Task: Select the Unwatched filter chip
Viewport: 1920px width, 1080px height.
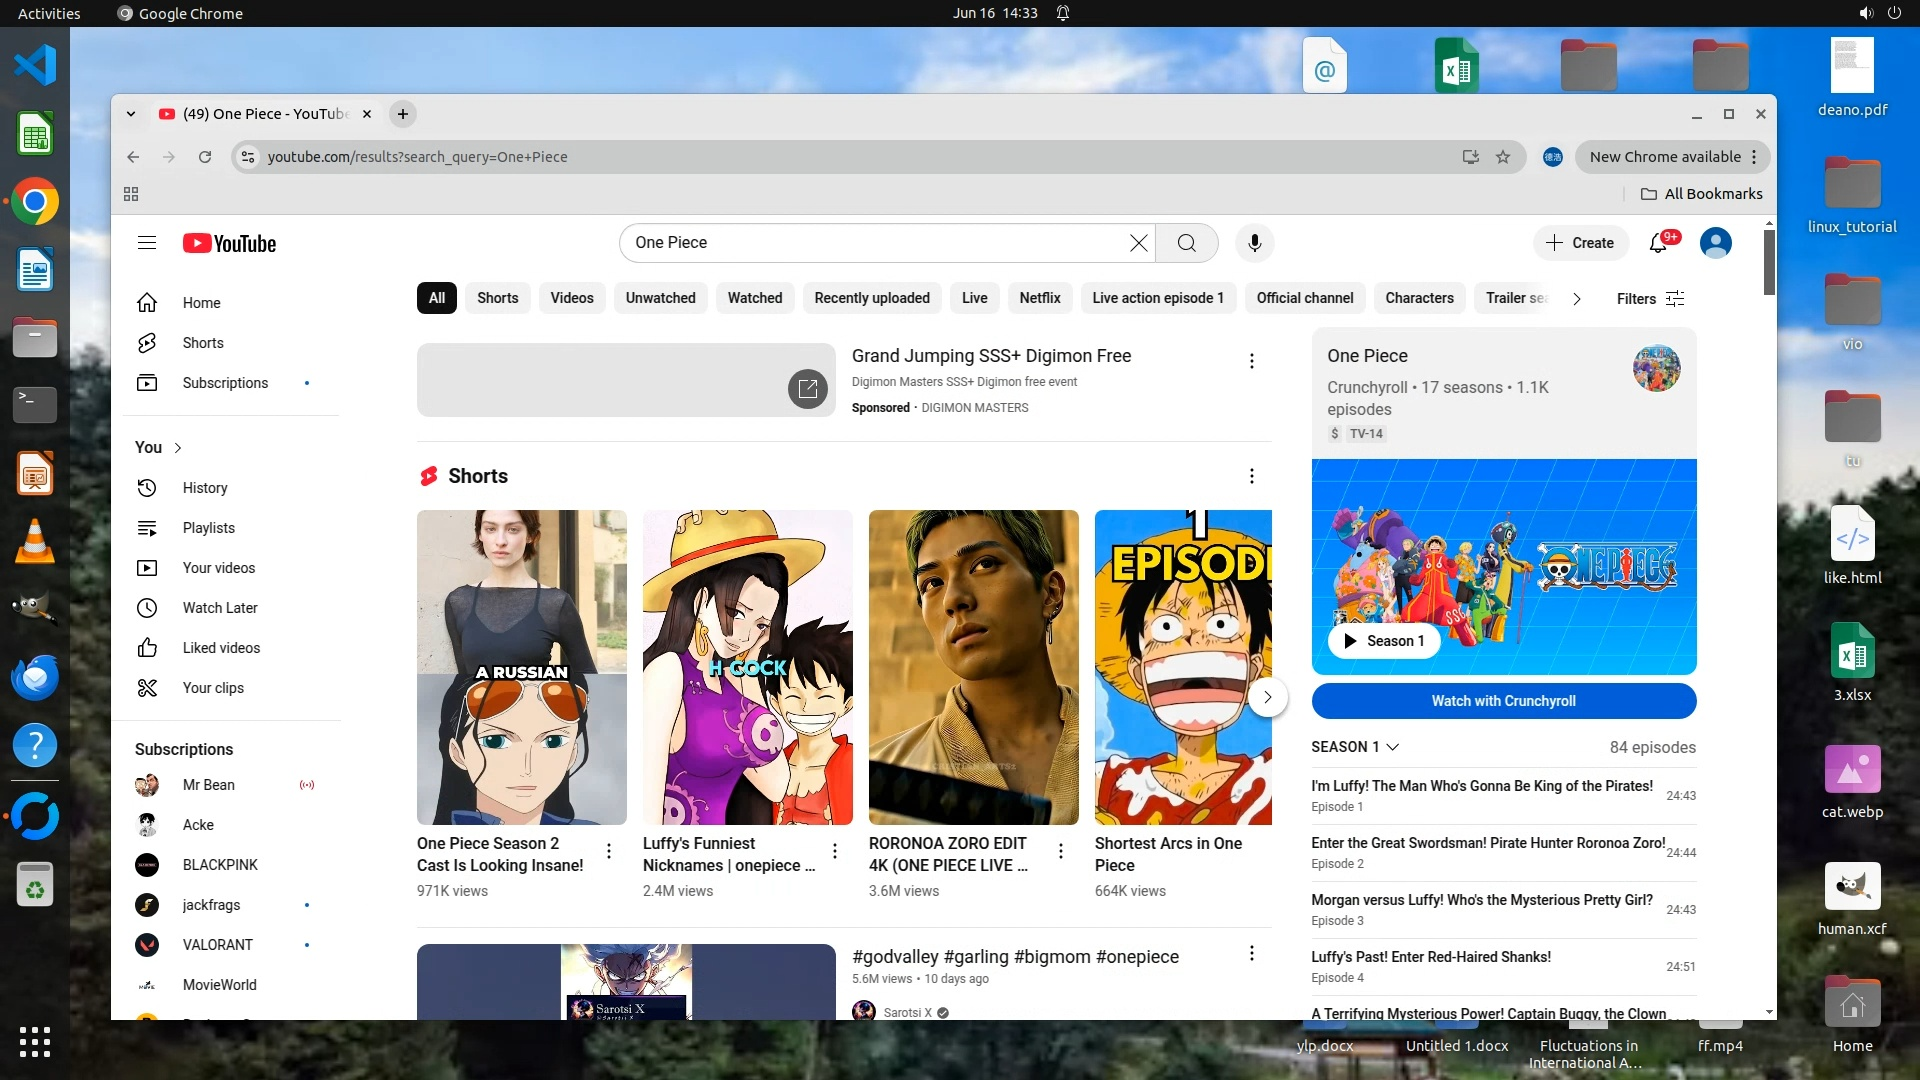Action: tap(660, 298)
